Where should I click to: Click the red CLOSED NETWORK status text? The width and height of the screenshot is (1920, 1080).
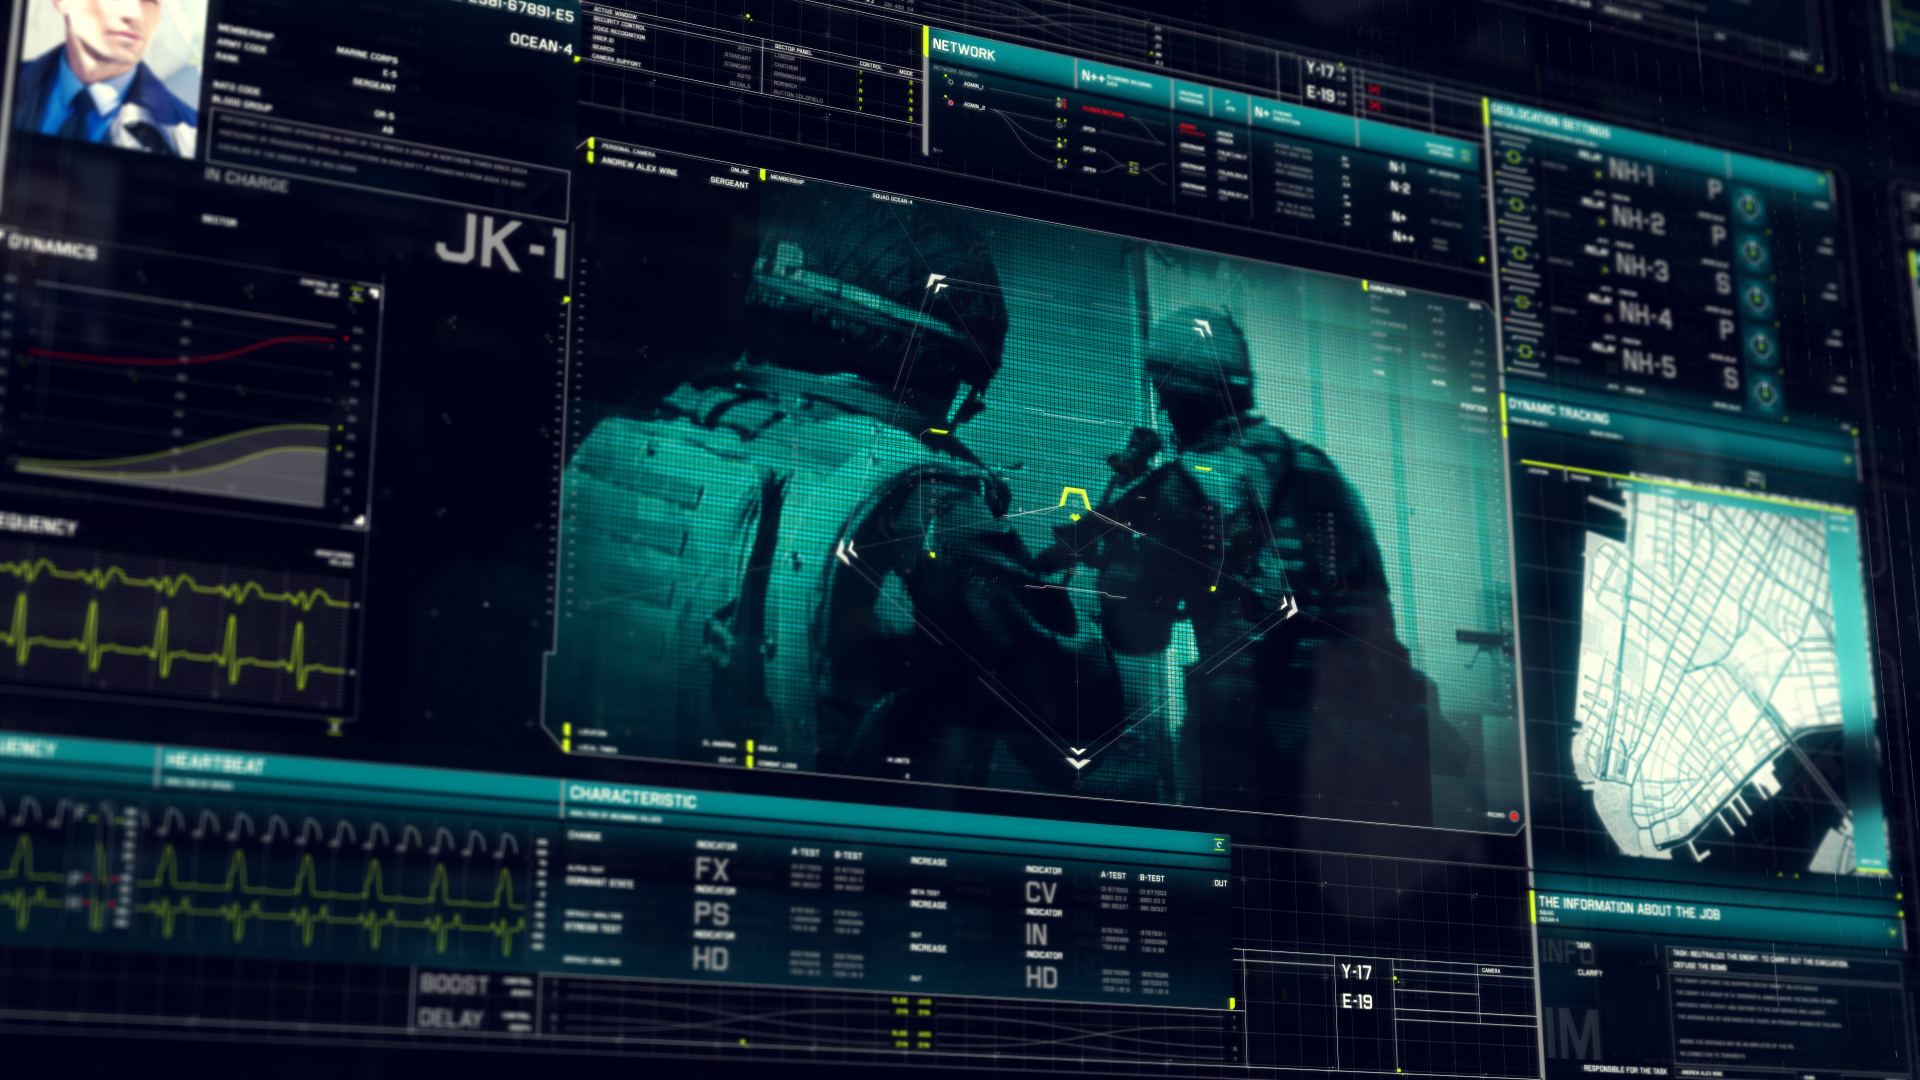pos(1103,112)
